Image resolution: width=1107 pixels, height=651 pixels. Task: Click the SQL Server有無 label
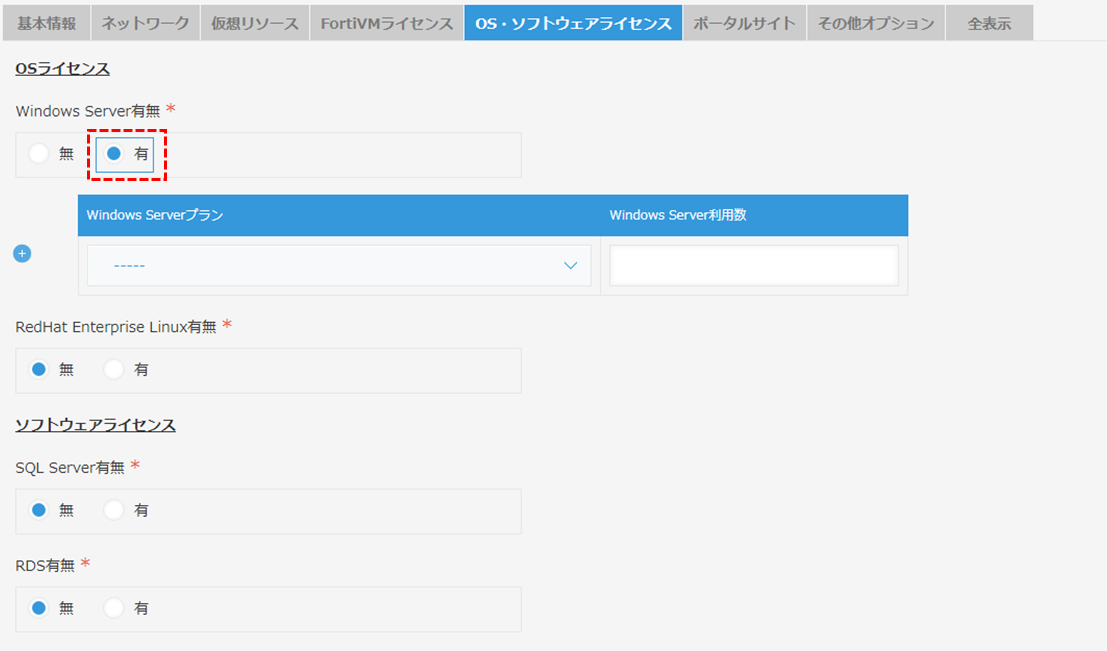(70, 467)
